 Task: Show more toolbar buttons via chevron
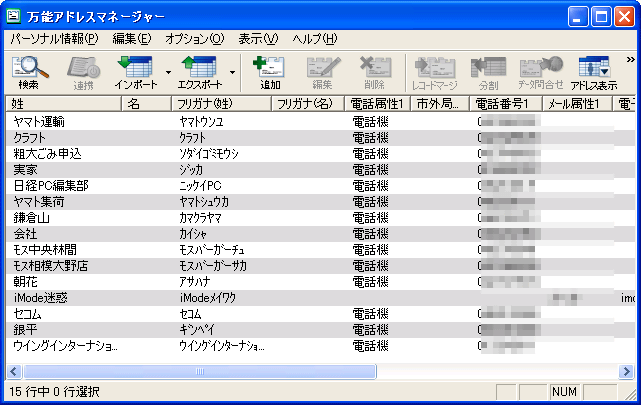630,60
